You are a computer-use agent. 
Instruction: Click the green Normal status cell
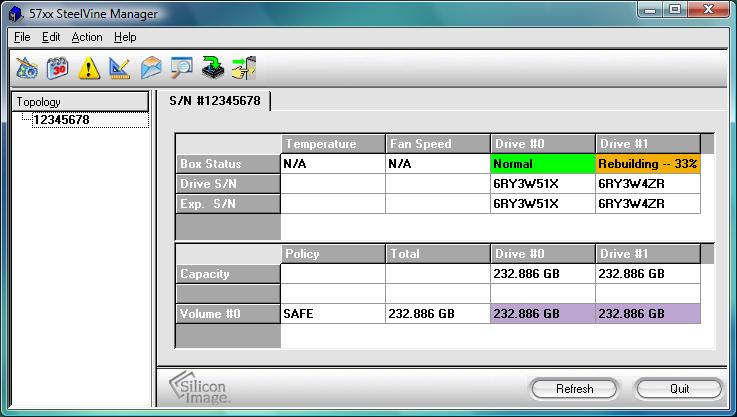[x=543, y=164]
